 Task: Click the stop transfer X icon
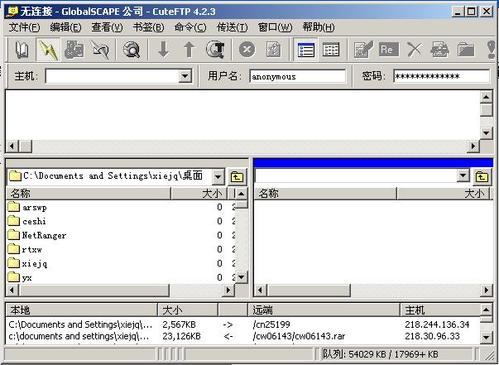point(247,50)
